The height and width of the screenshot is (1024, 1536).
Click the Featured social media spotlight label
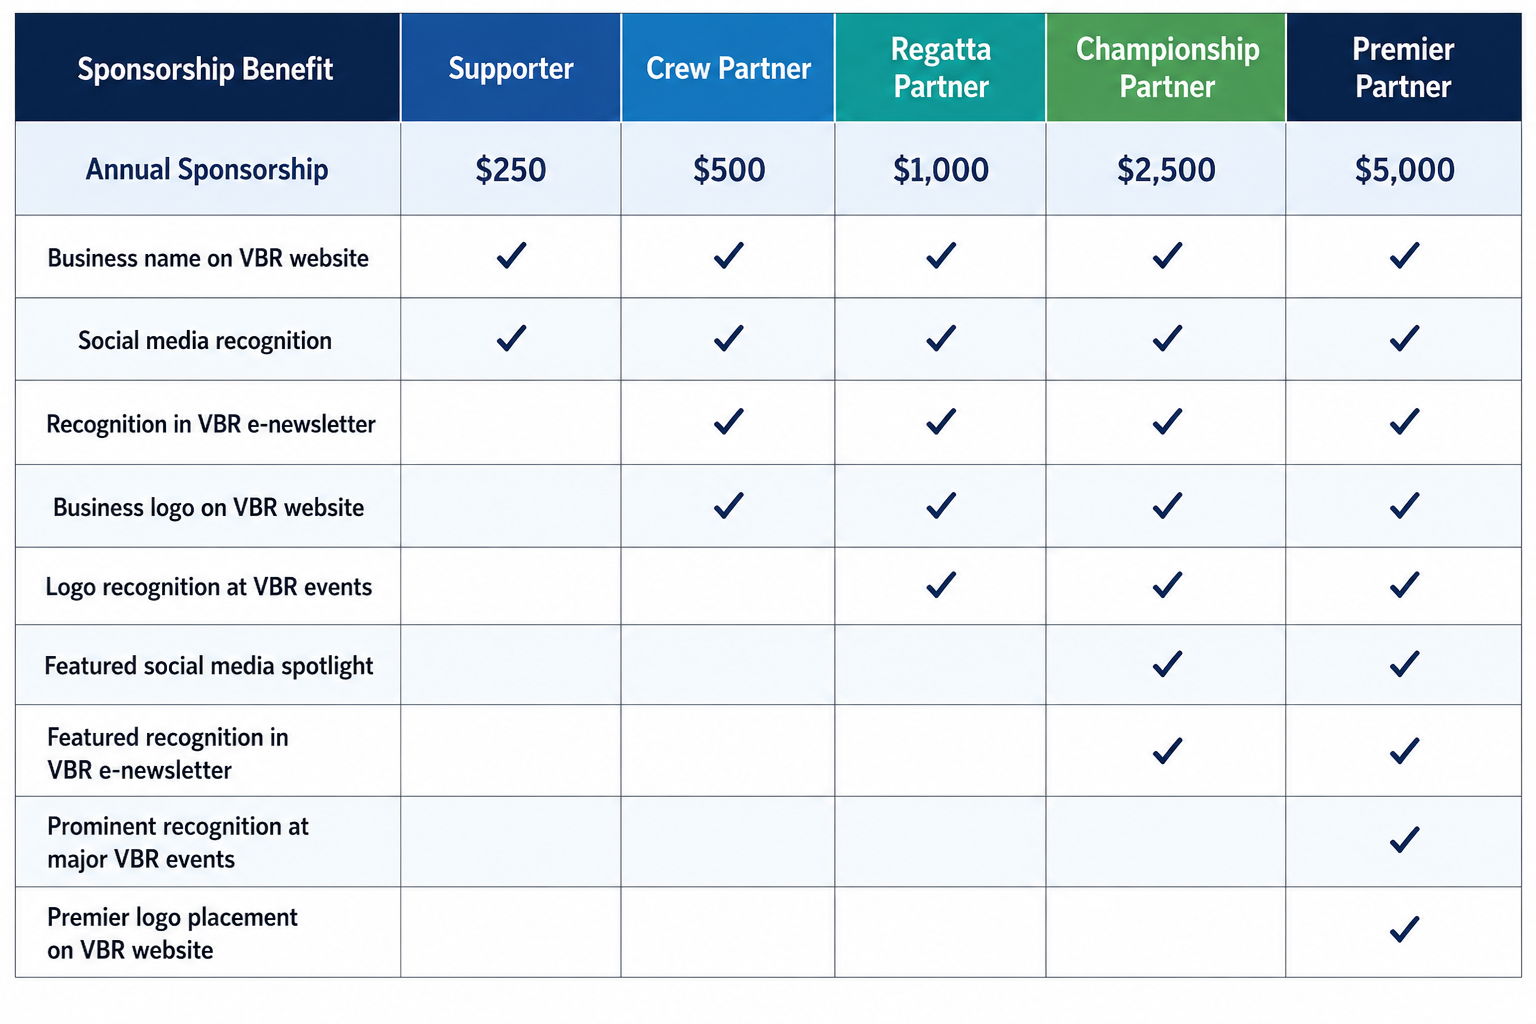tap(208, 666)
